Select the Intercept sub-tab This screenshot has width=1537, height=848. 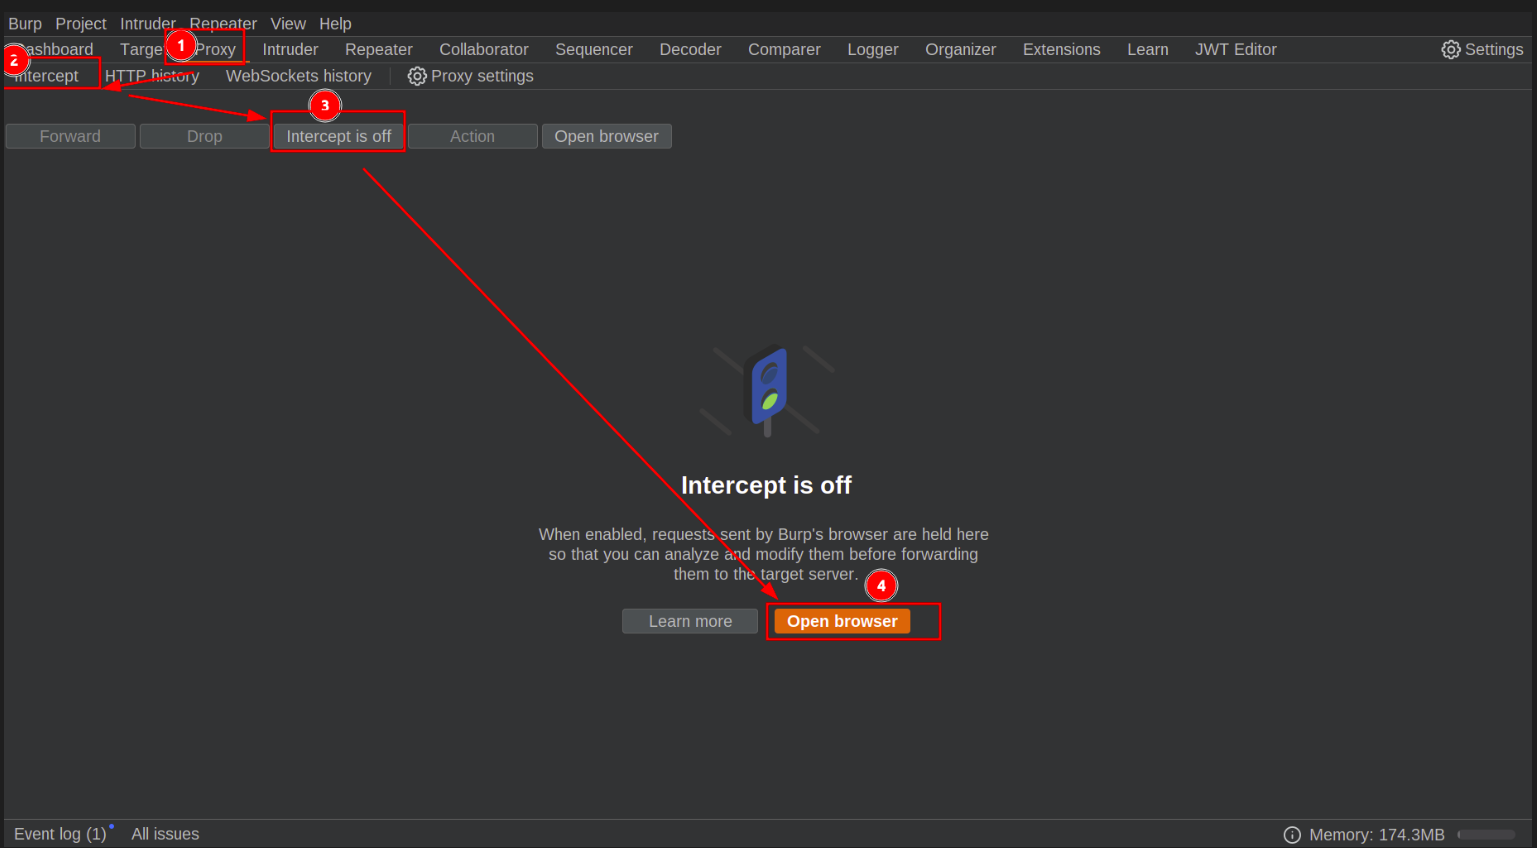click(46, 76)
